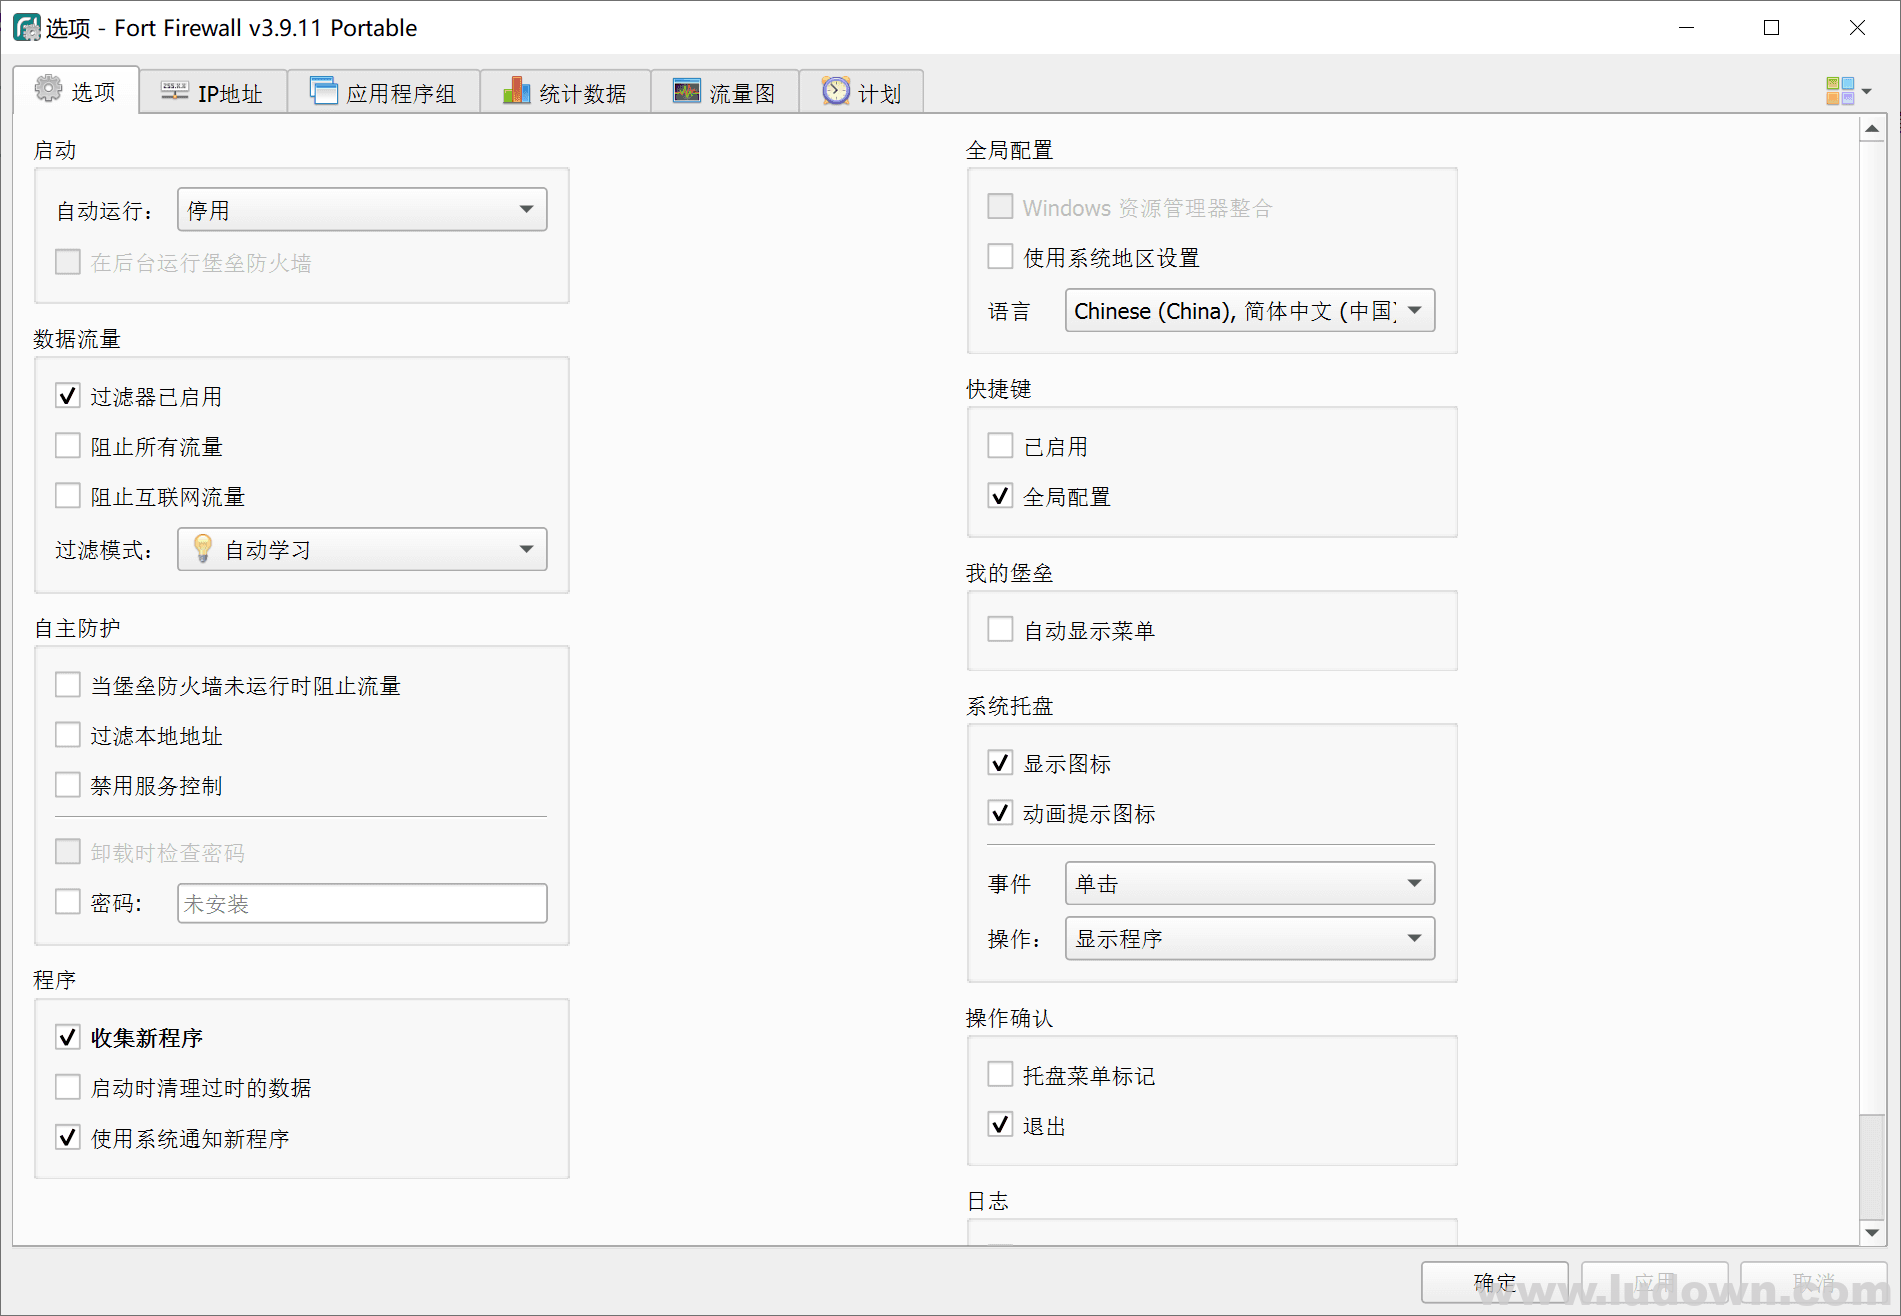
Task: Uncheck 使用系统通知新程序
Action: point(68,1138)
